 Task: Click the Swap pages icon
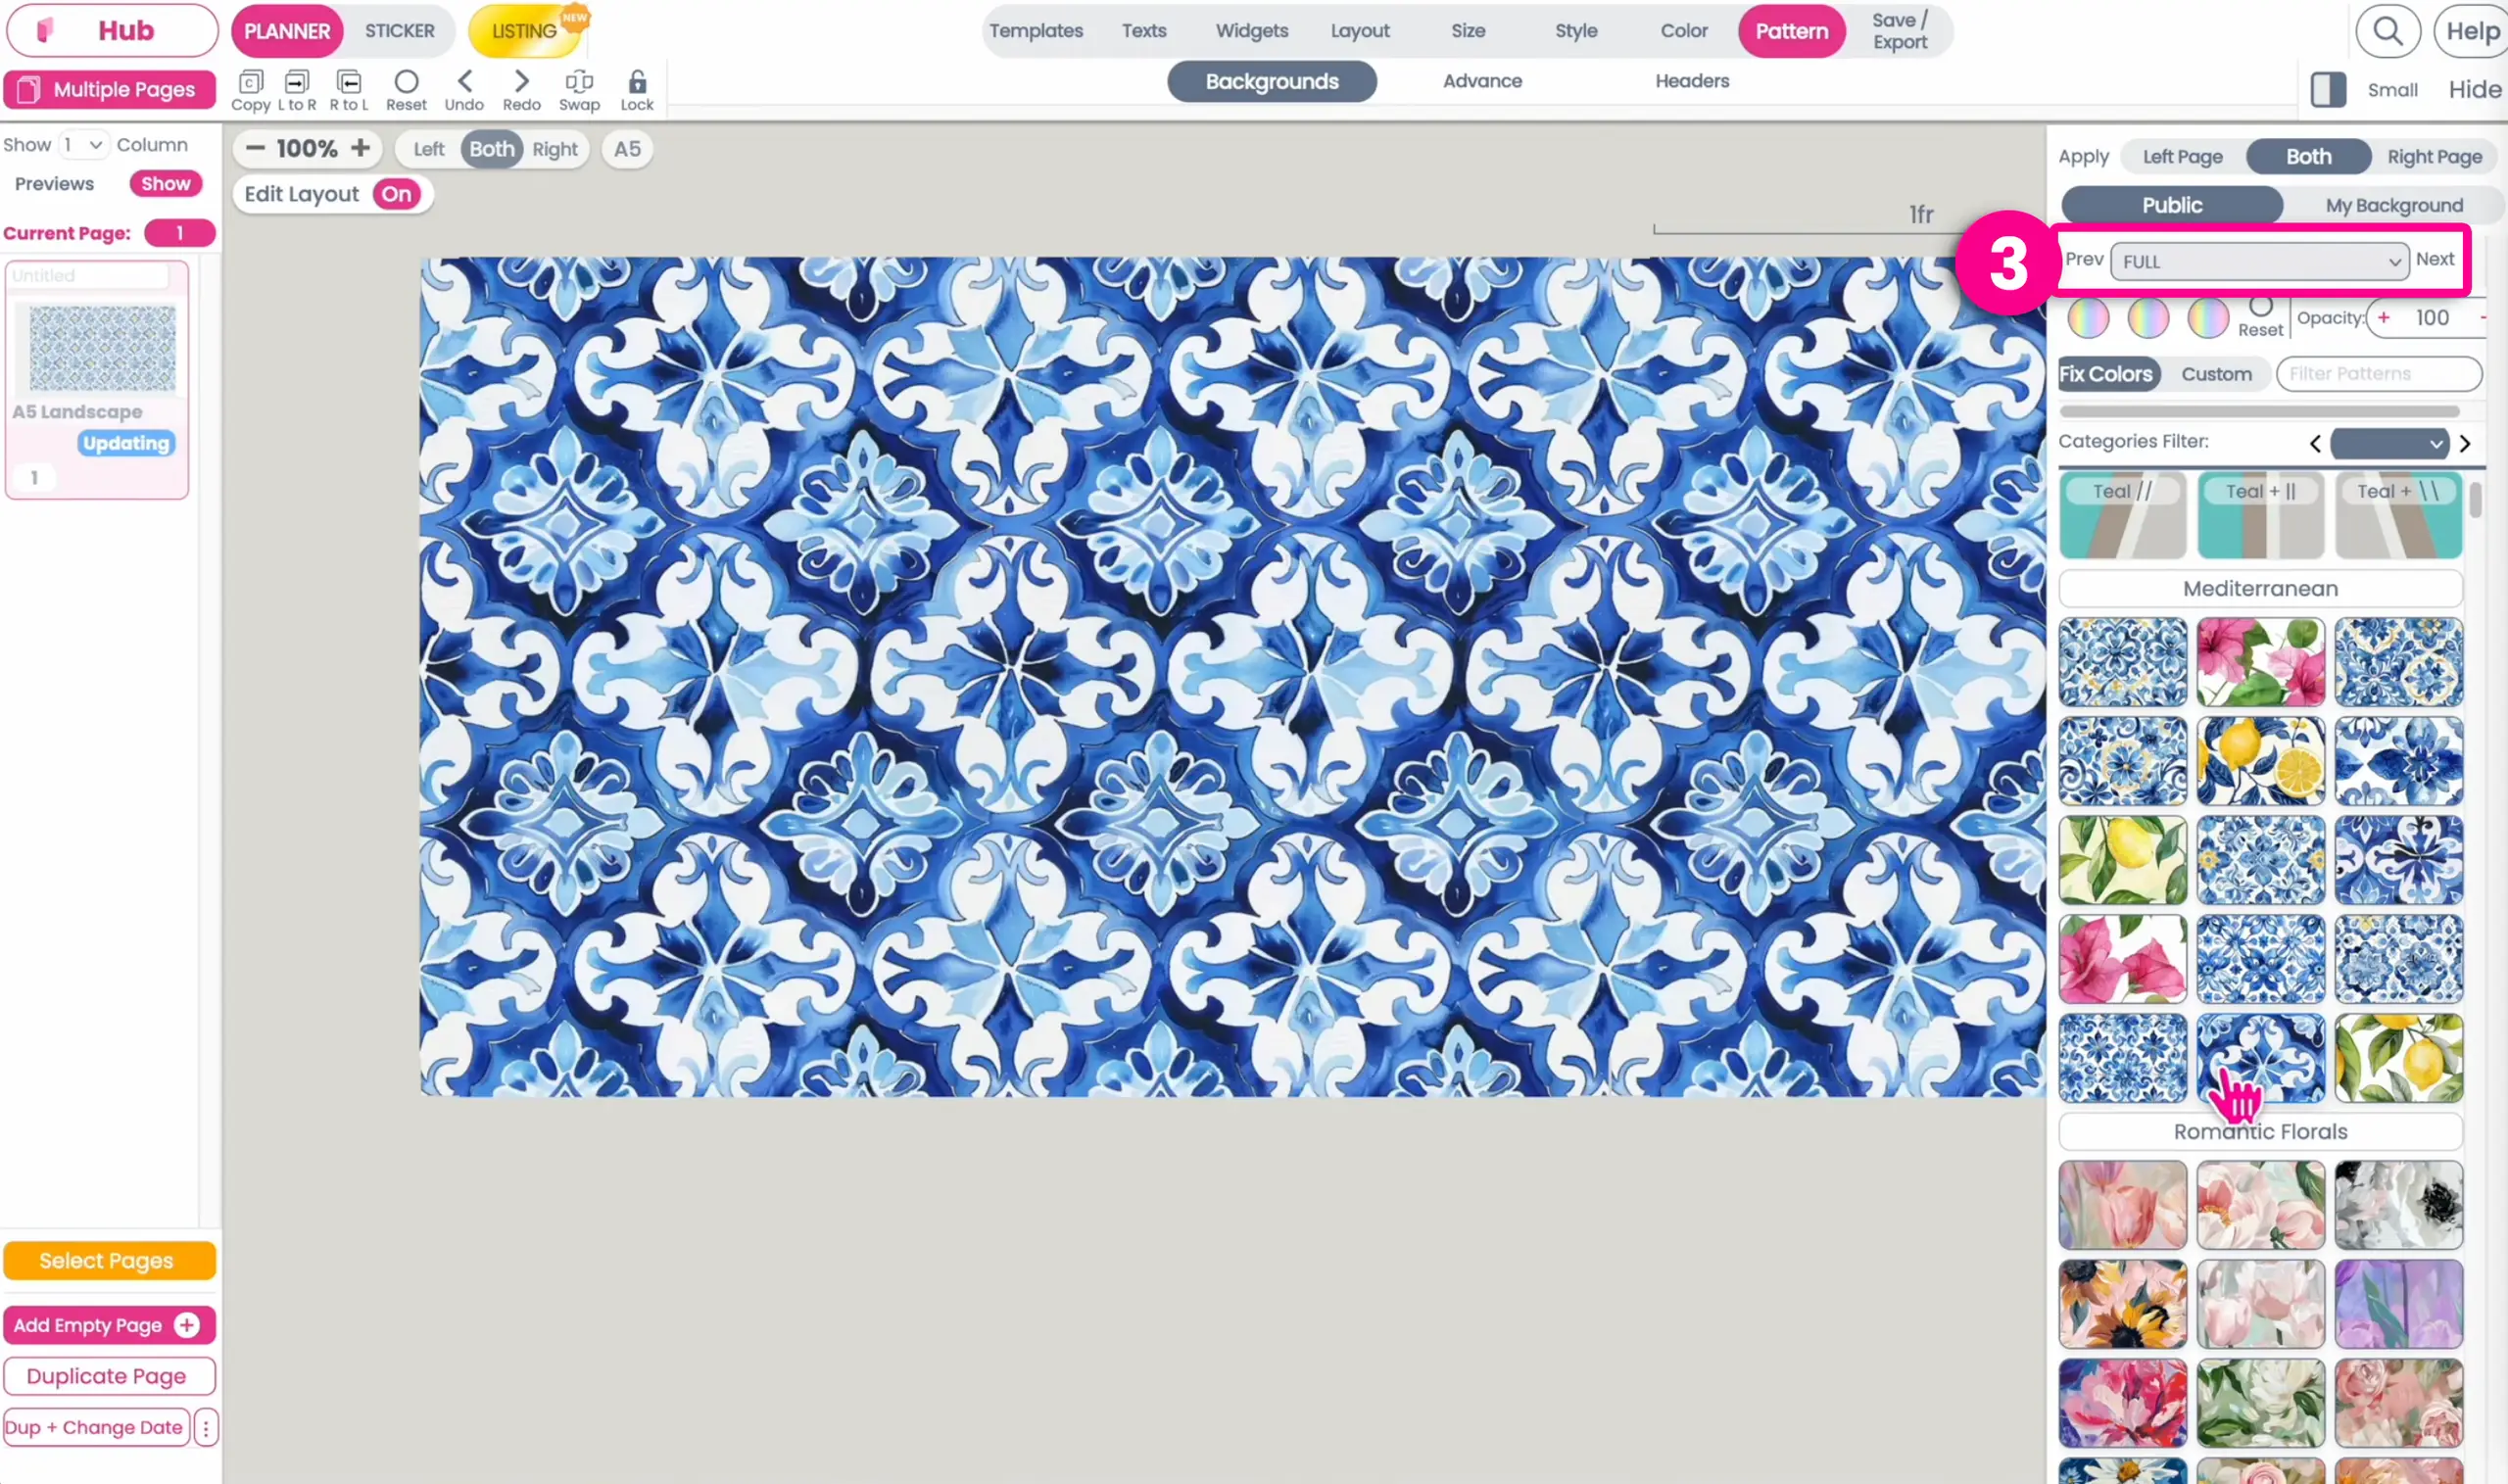[x=579, y=82]
